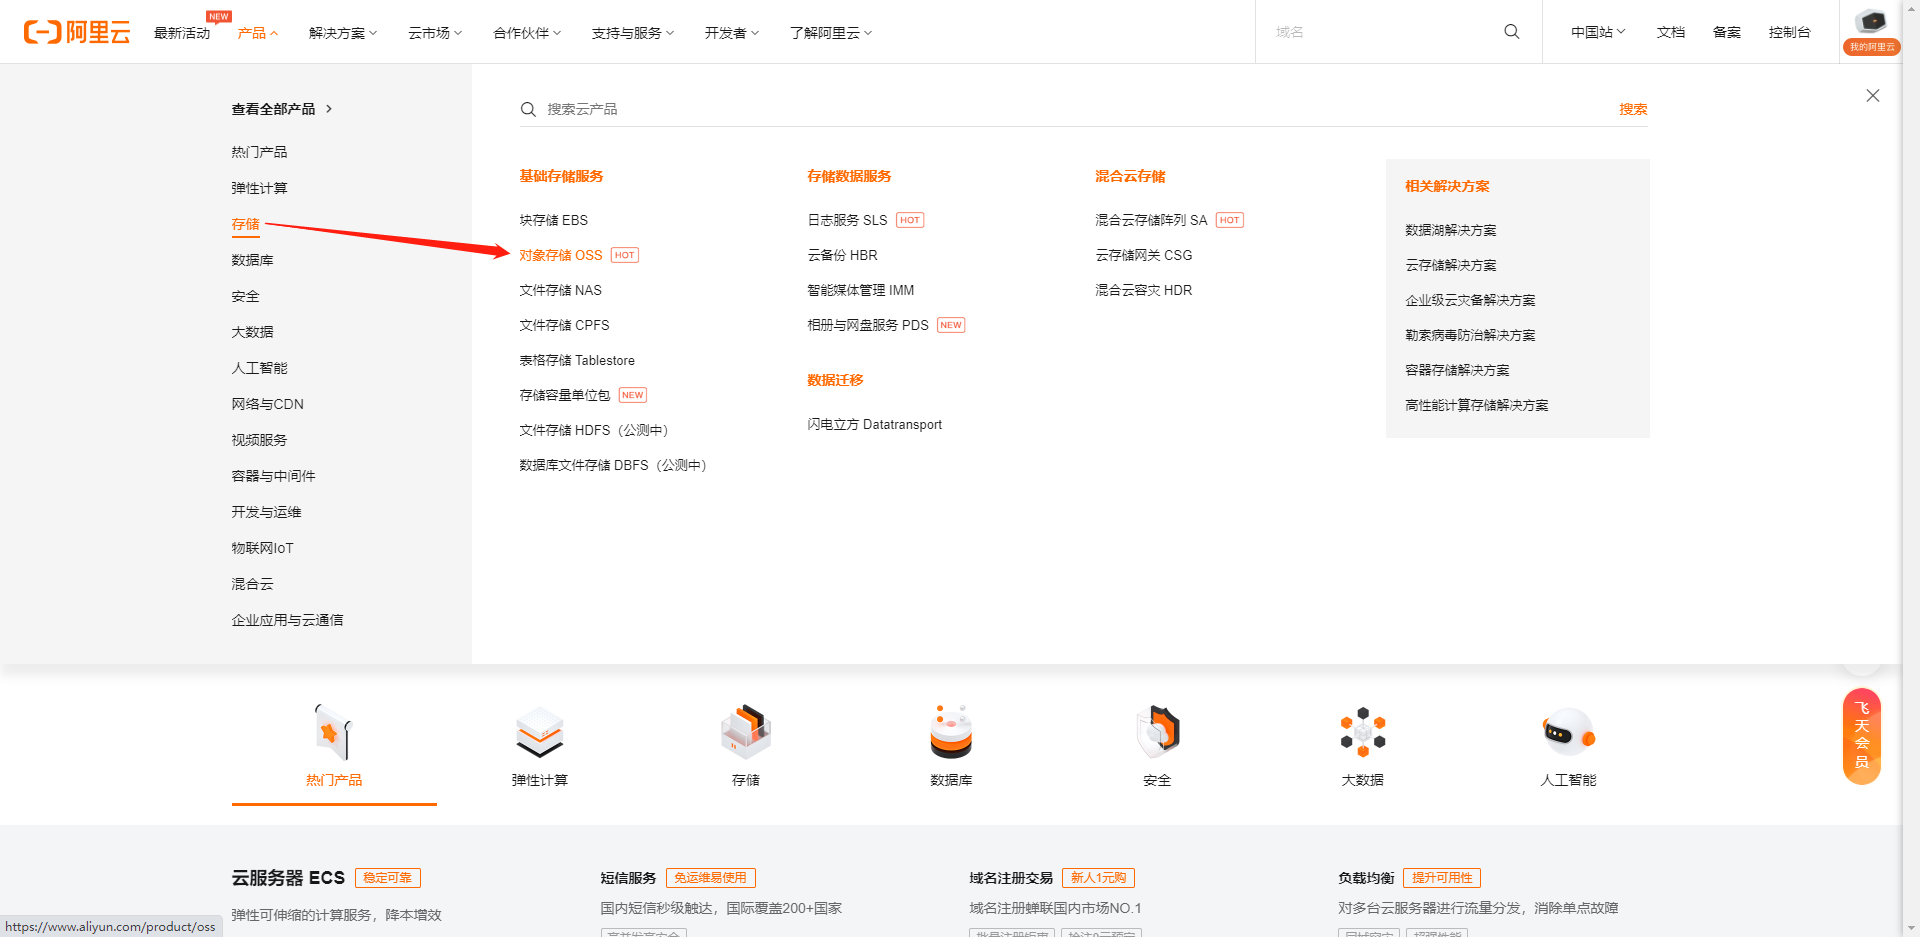Focus the 搜索云产品 search field
This screenshot has height=937, width=1920.
coord(1075,109)
